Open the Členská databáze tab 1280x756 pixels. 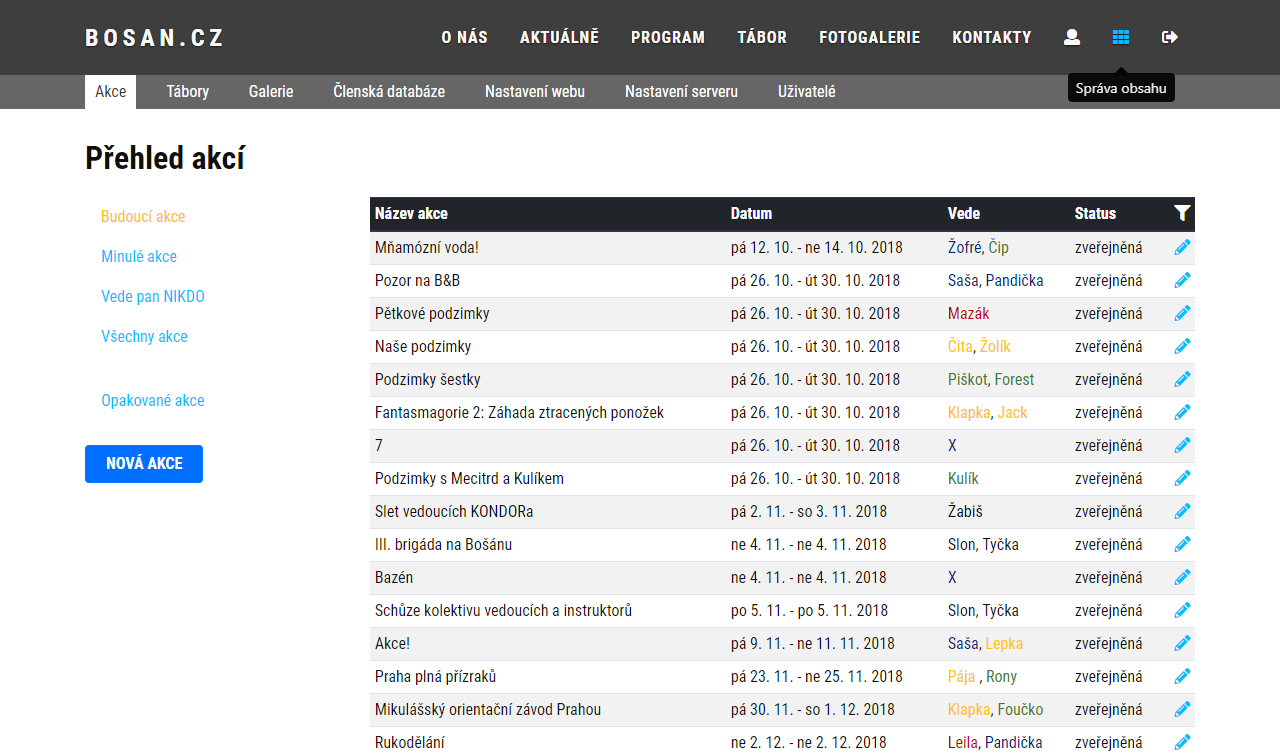[x=389, y=91]
